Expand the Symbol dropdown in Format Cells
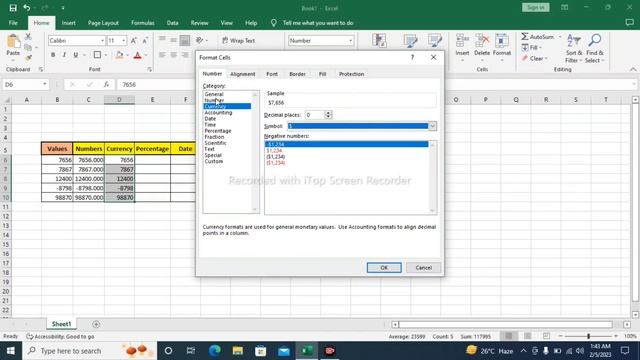The height and width of the screenshot is (360, 640). point(432,126)
